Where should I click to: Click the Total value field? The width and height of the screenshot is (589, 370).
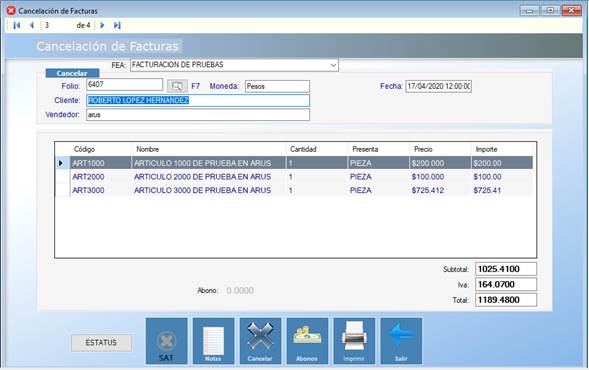click(506, 300)
